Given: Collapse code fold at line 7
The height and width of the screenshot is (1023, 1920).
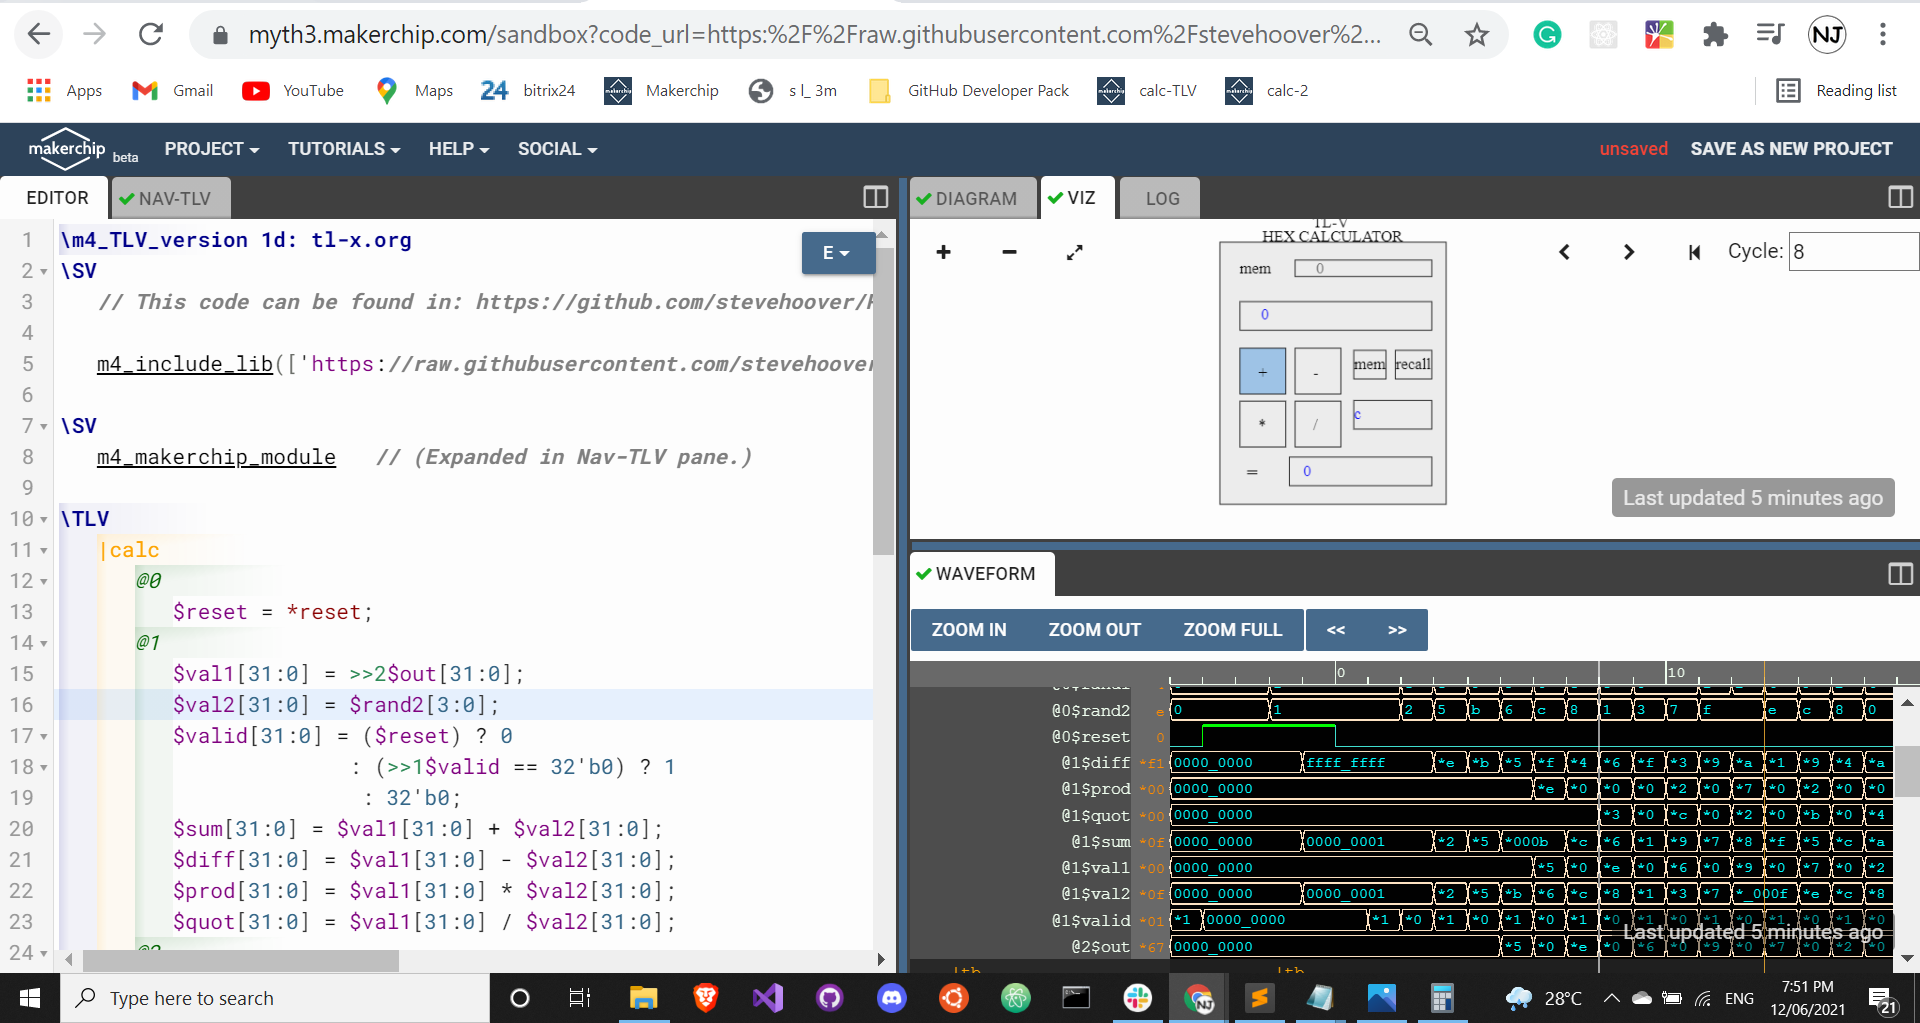Looking at the screenshot, I should (44, 427).
